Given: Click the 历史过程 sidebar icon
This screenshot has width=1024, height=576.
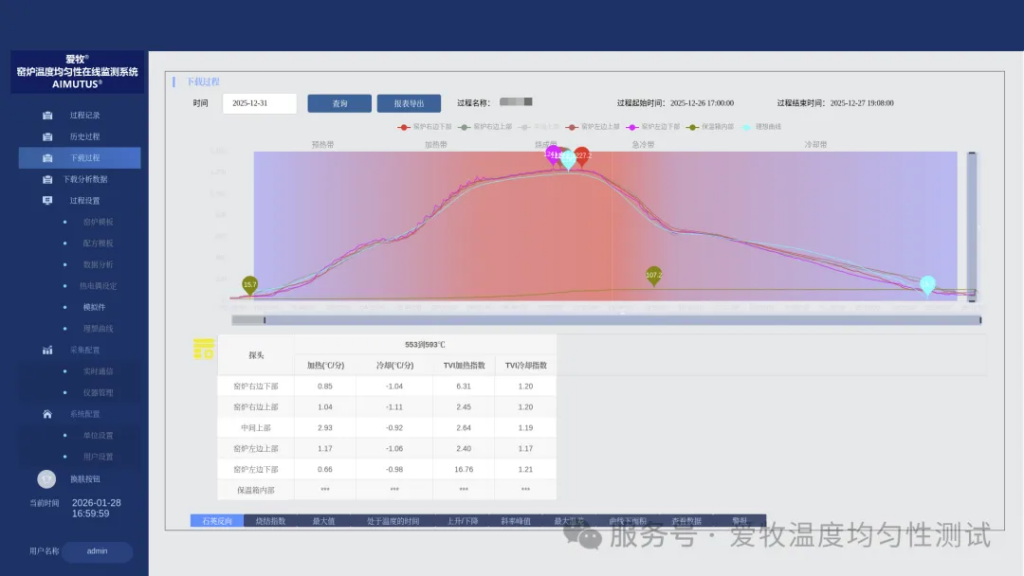Looking at the screenshot, I should point(47,137).
